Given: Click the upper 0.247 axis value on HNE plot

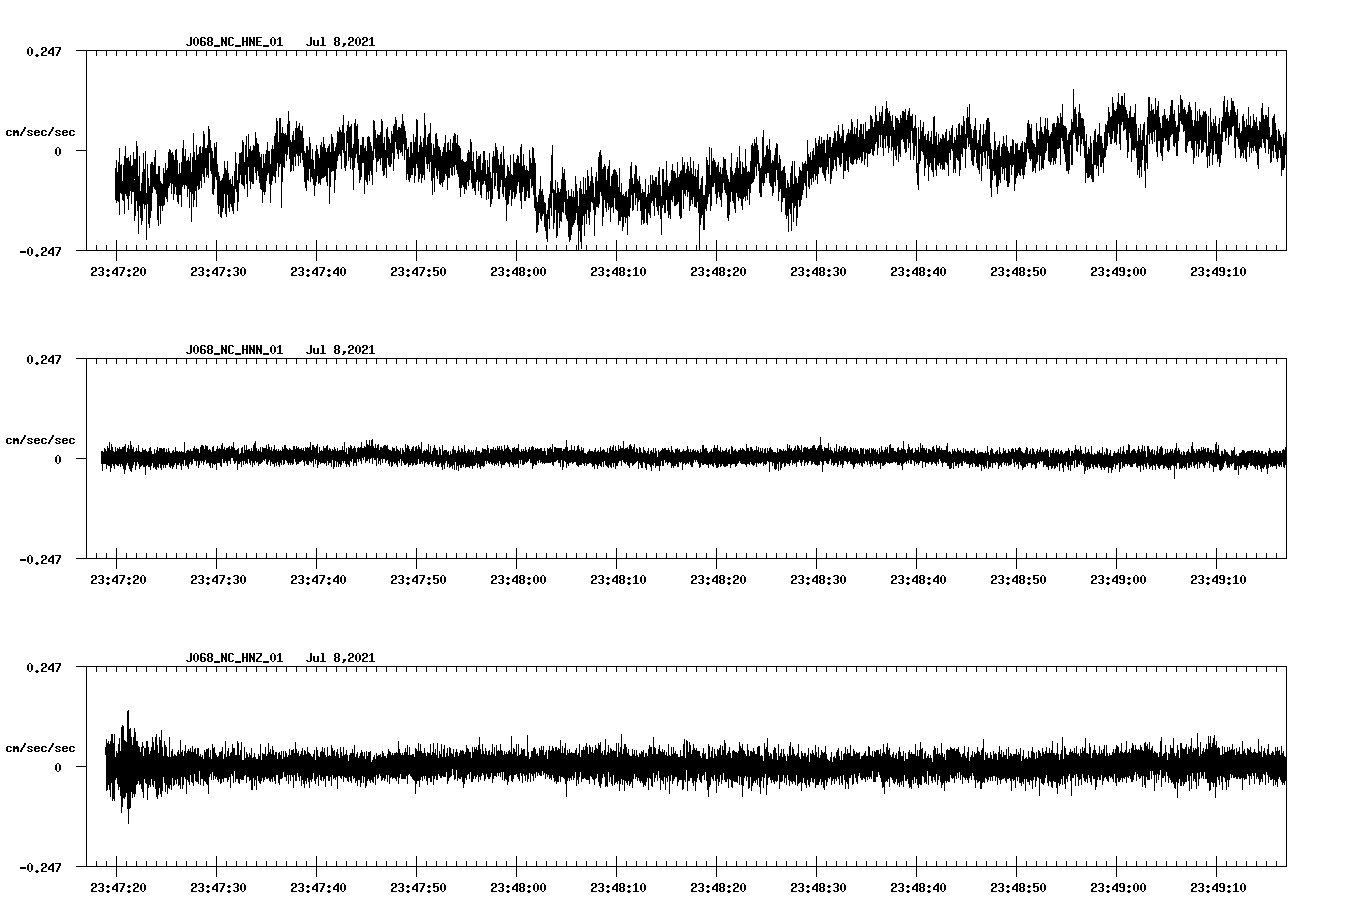Looking at the screenshot, I should pos(44,51).
